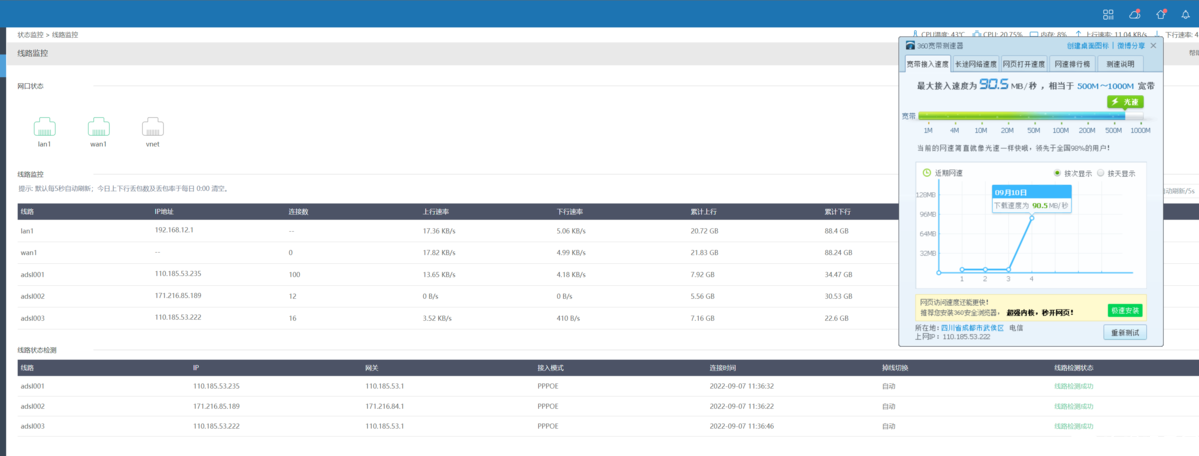The height and width of the screenshot is (456, 1199).
Task: Click IP address 192.168.12.1 in lan1 row
Action: click(173, 230)
